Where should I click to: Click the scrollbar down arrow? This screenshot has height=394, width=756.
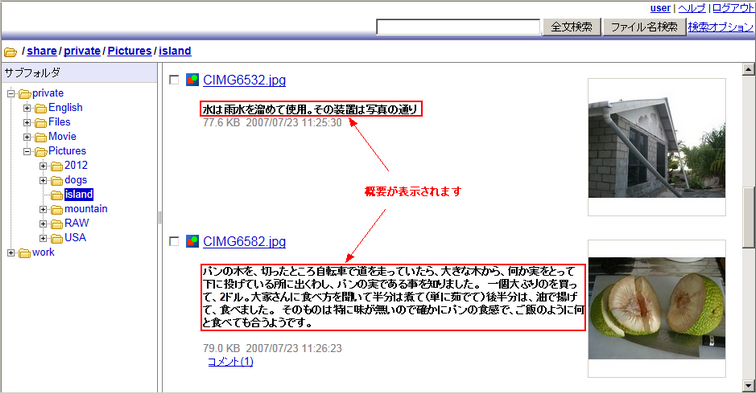(x=748, y=386)
